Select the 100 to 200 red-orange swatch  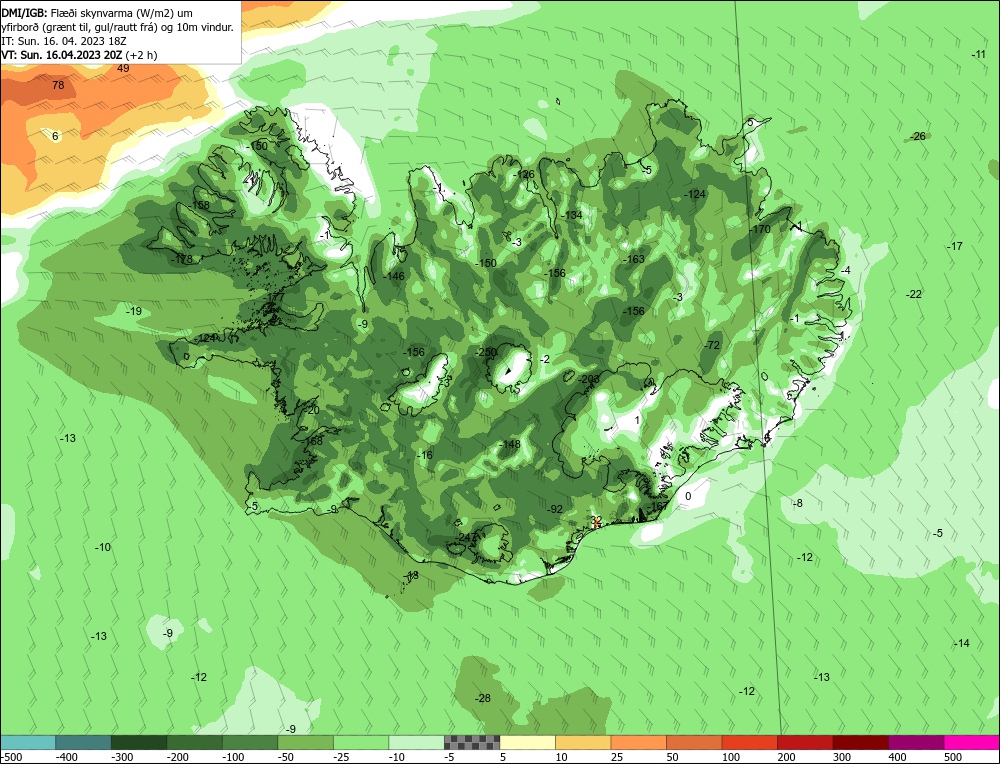[749, 742]
